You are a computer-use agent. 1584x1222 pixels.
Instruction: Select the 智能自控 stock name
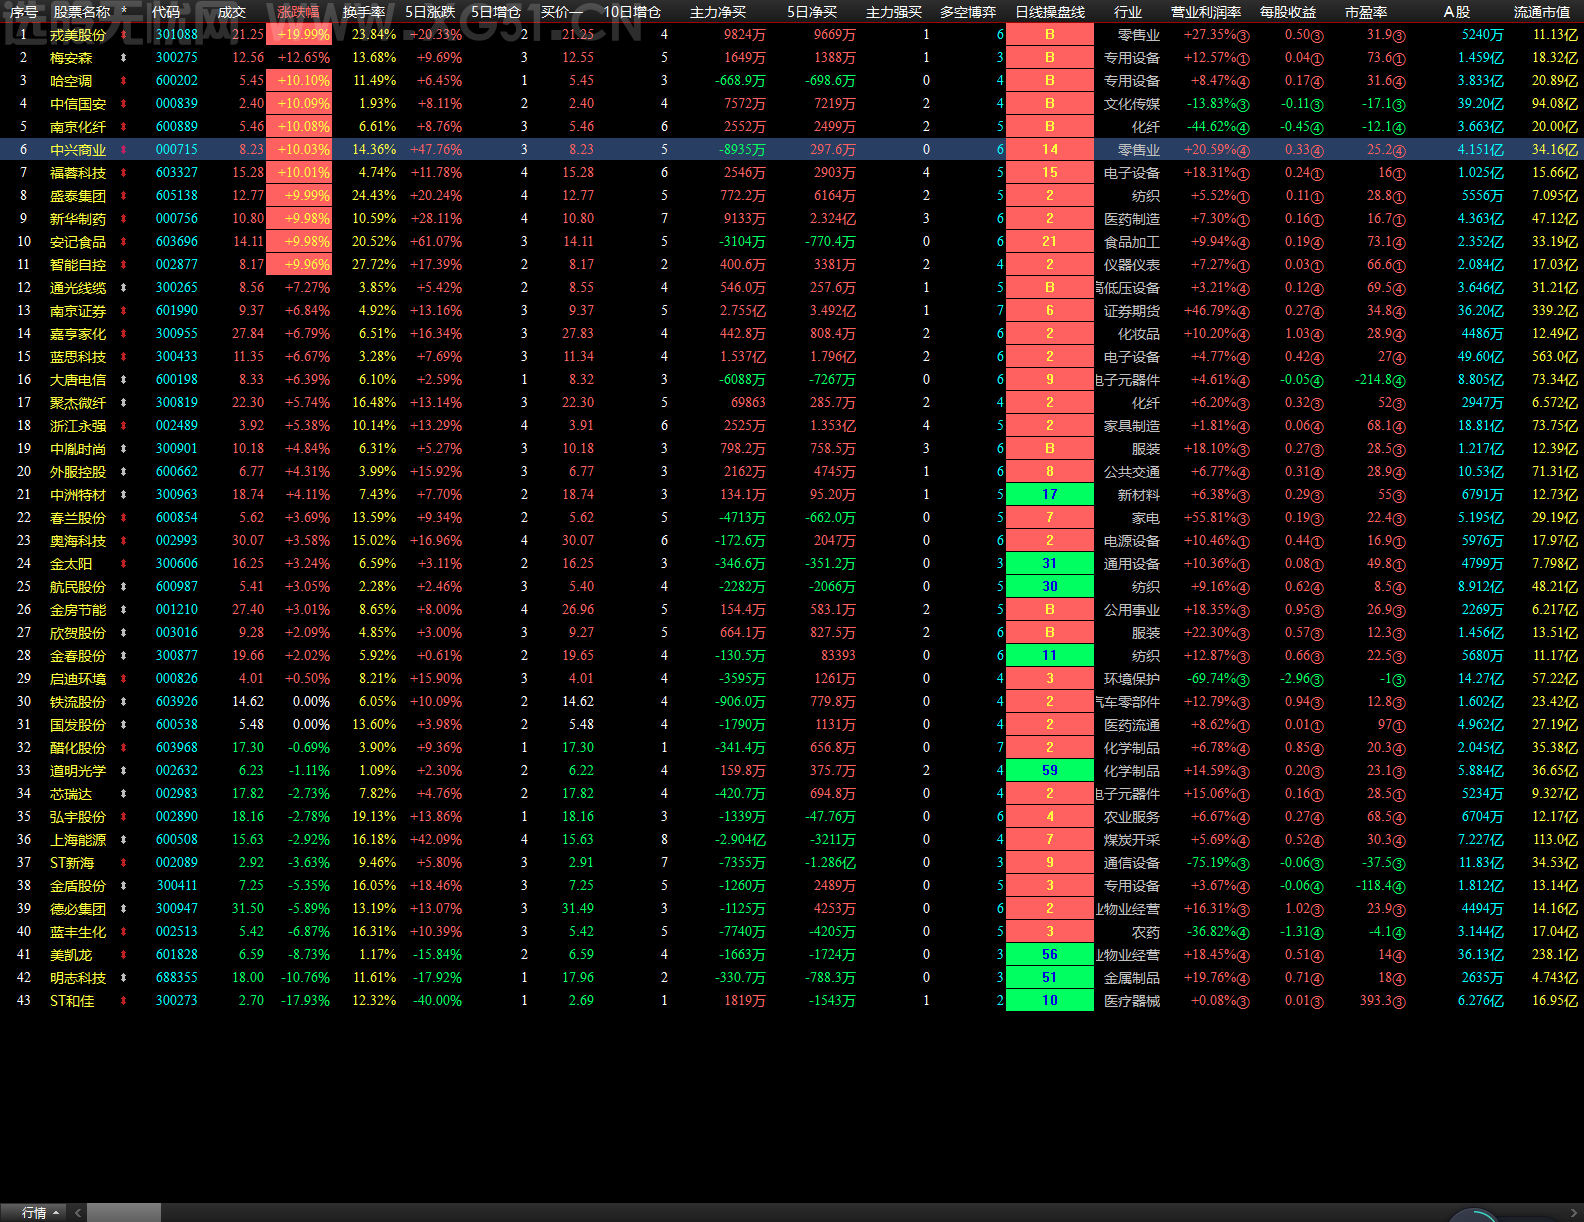point(78,265)
